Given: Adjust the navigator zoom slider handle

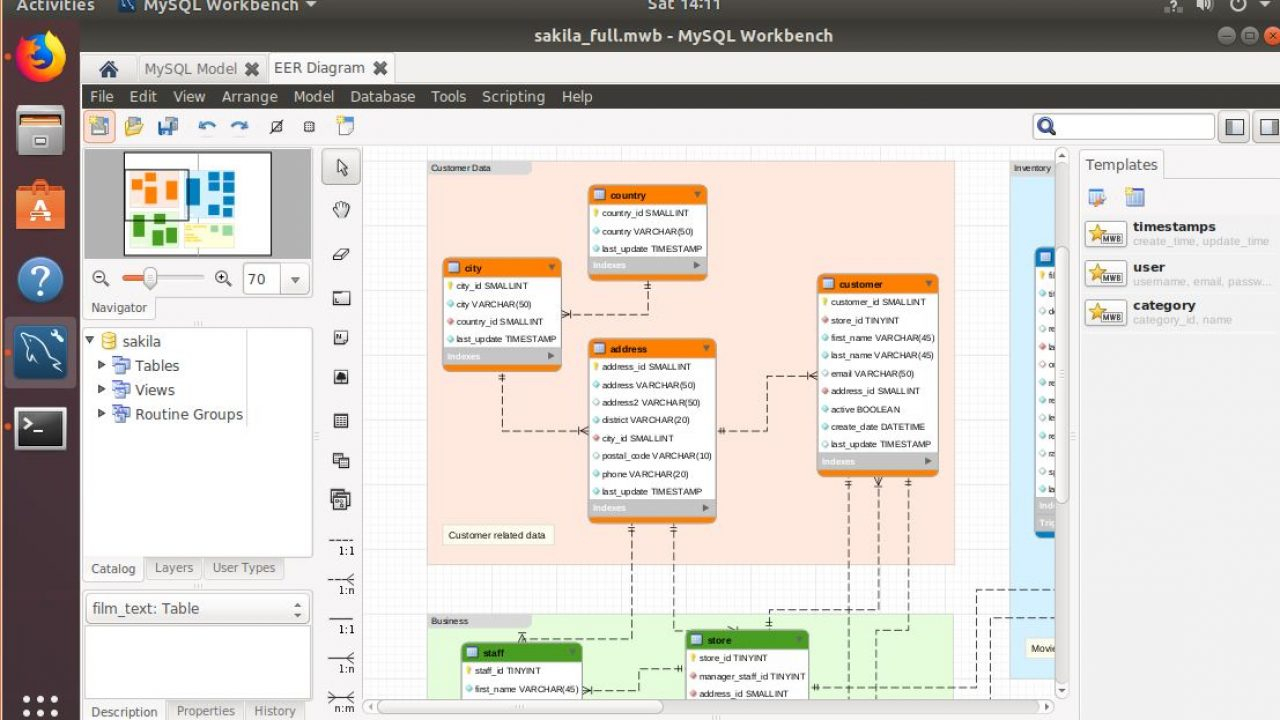Looking at the screenshot, I should [149, 278].
